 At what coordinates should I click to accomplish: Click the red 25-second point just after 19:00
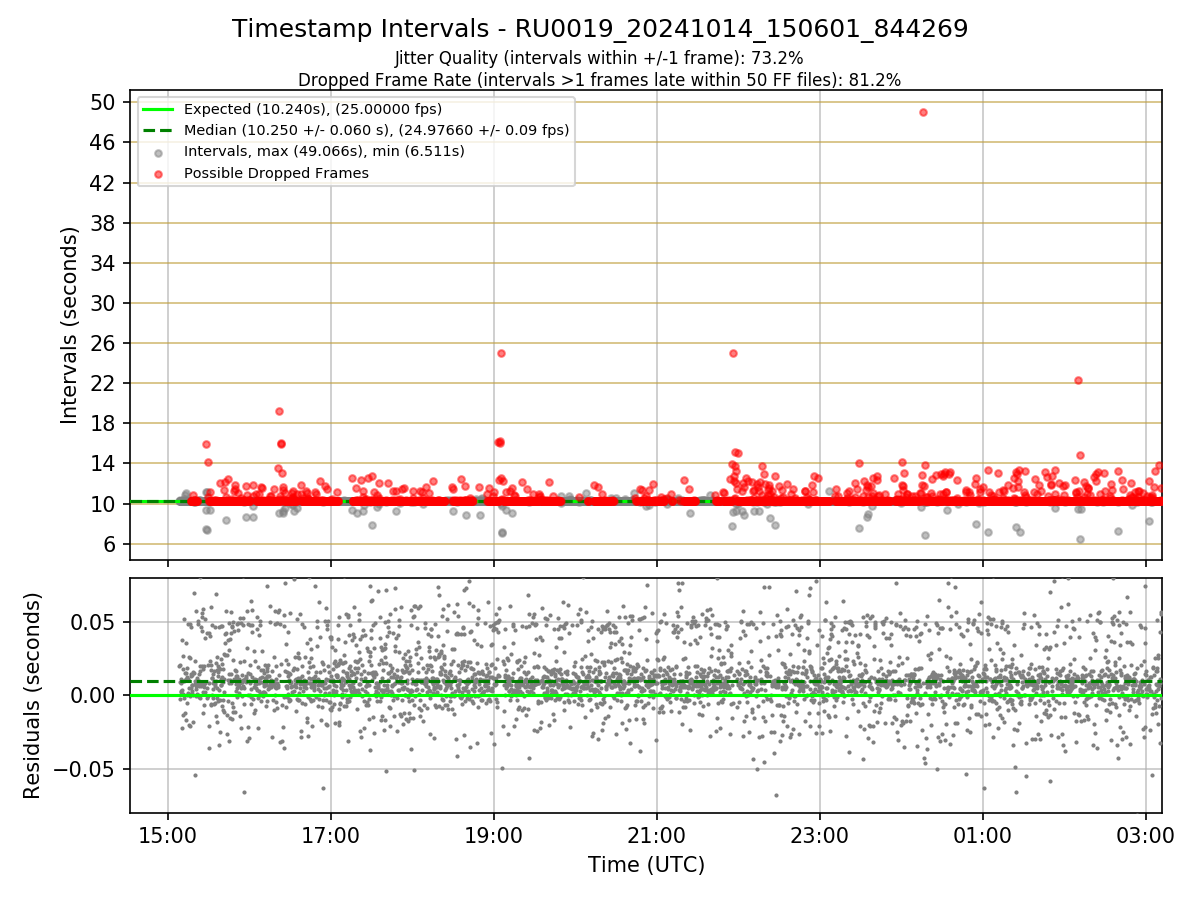[501, 353]
